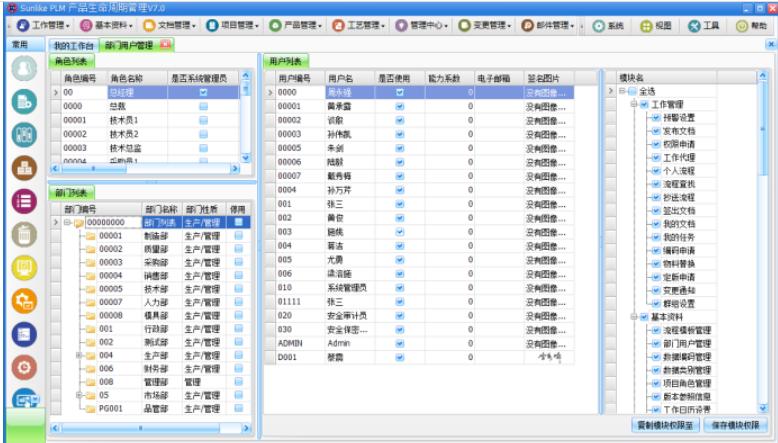This screenshot has width=778, height=443.
Task: Open the 文档管理 menu
Action: [x=170, y=26]
